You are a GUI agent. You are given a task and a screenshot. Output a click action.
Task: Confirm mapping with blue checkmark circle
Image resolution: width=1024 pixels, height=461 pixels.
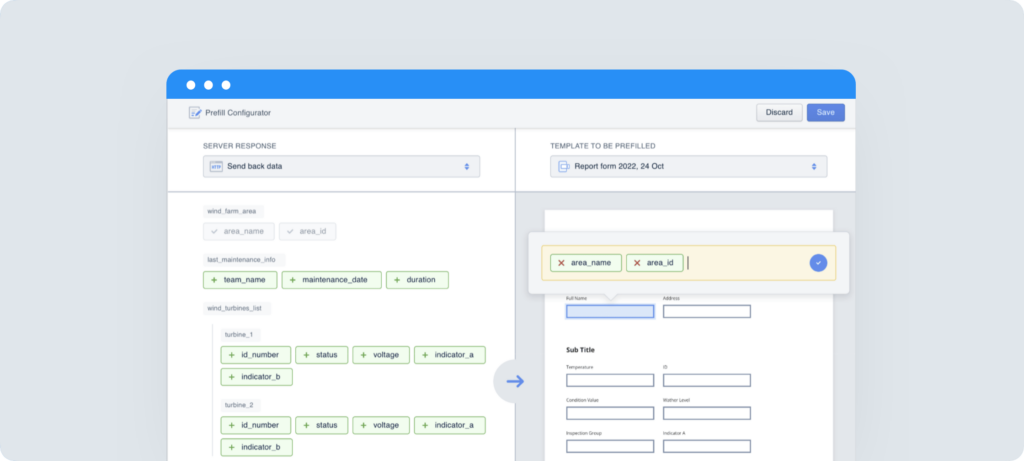(x=818, y=263)
